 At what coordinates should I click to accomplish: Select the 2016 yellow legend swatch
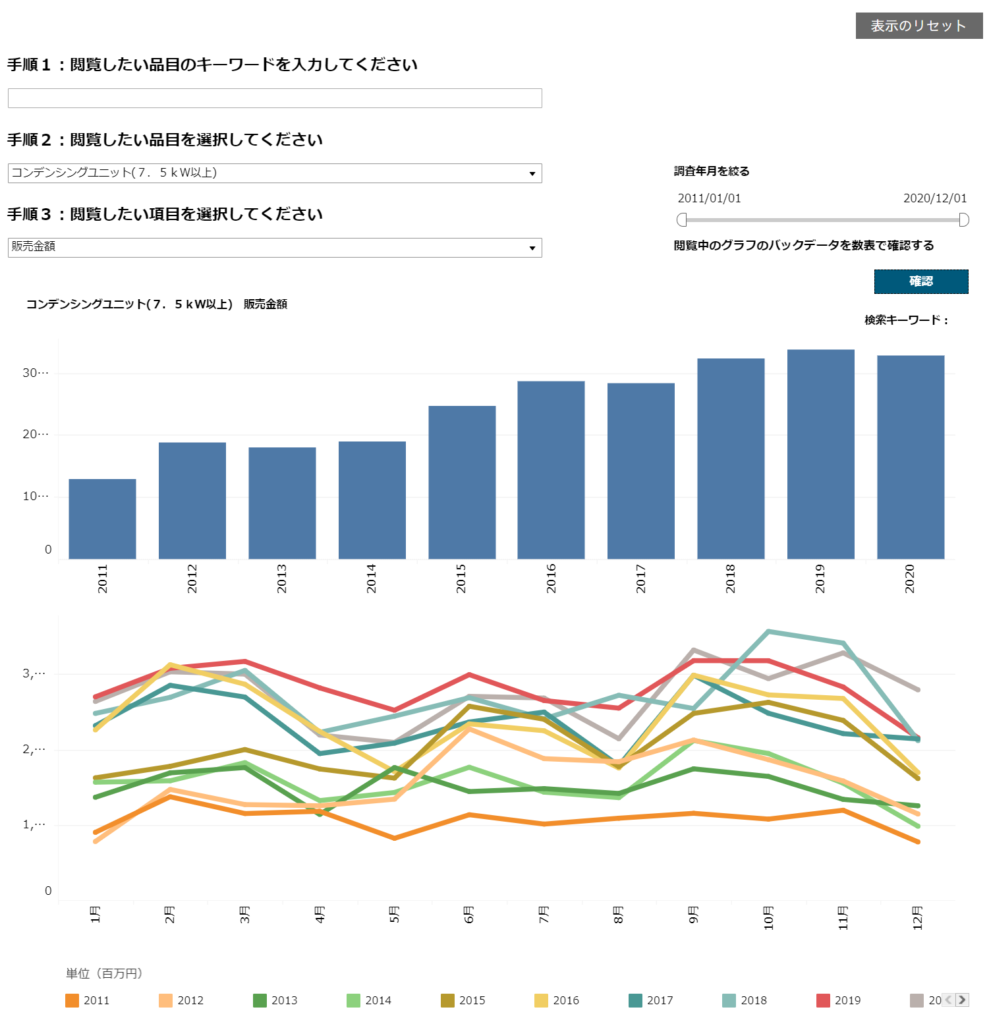[x=541, y=1000]
